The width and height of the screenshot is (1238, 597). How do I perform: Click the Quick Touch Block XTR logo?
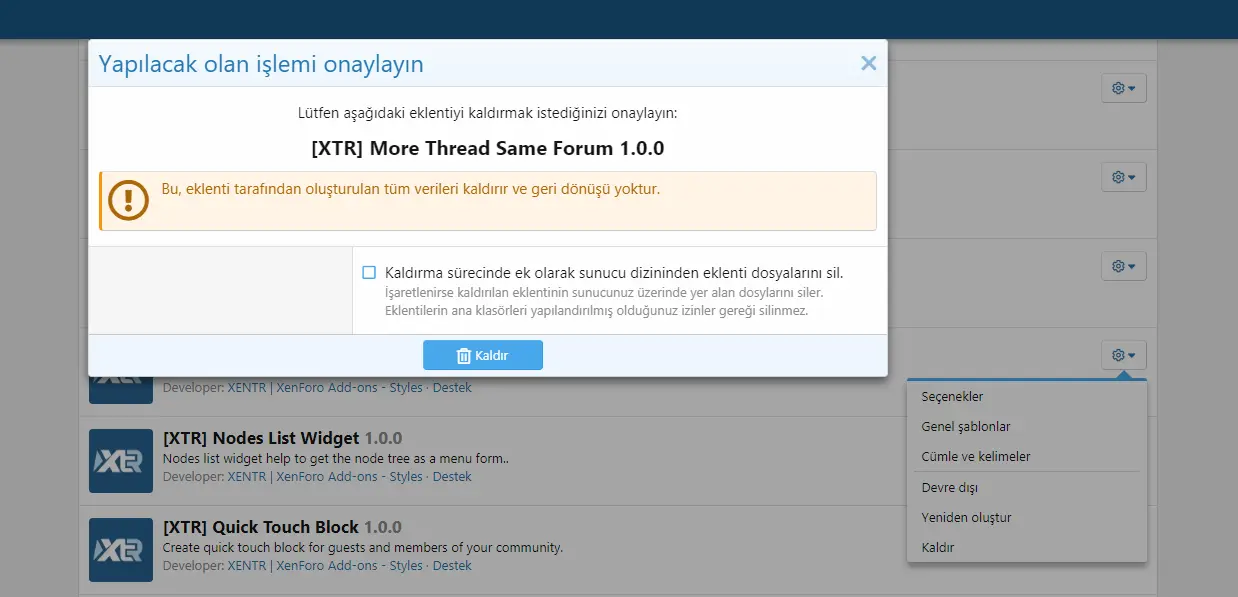click(121, 550)
